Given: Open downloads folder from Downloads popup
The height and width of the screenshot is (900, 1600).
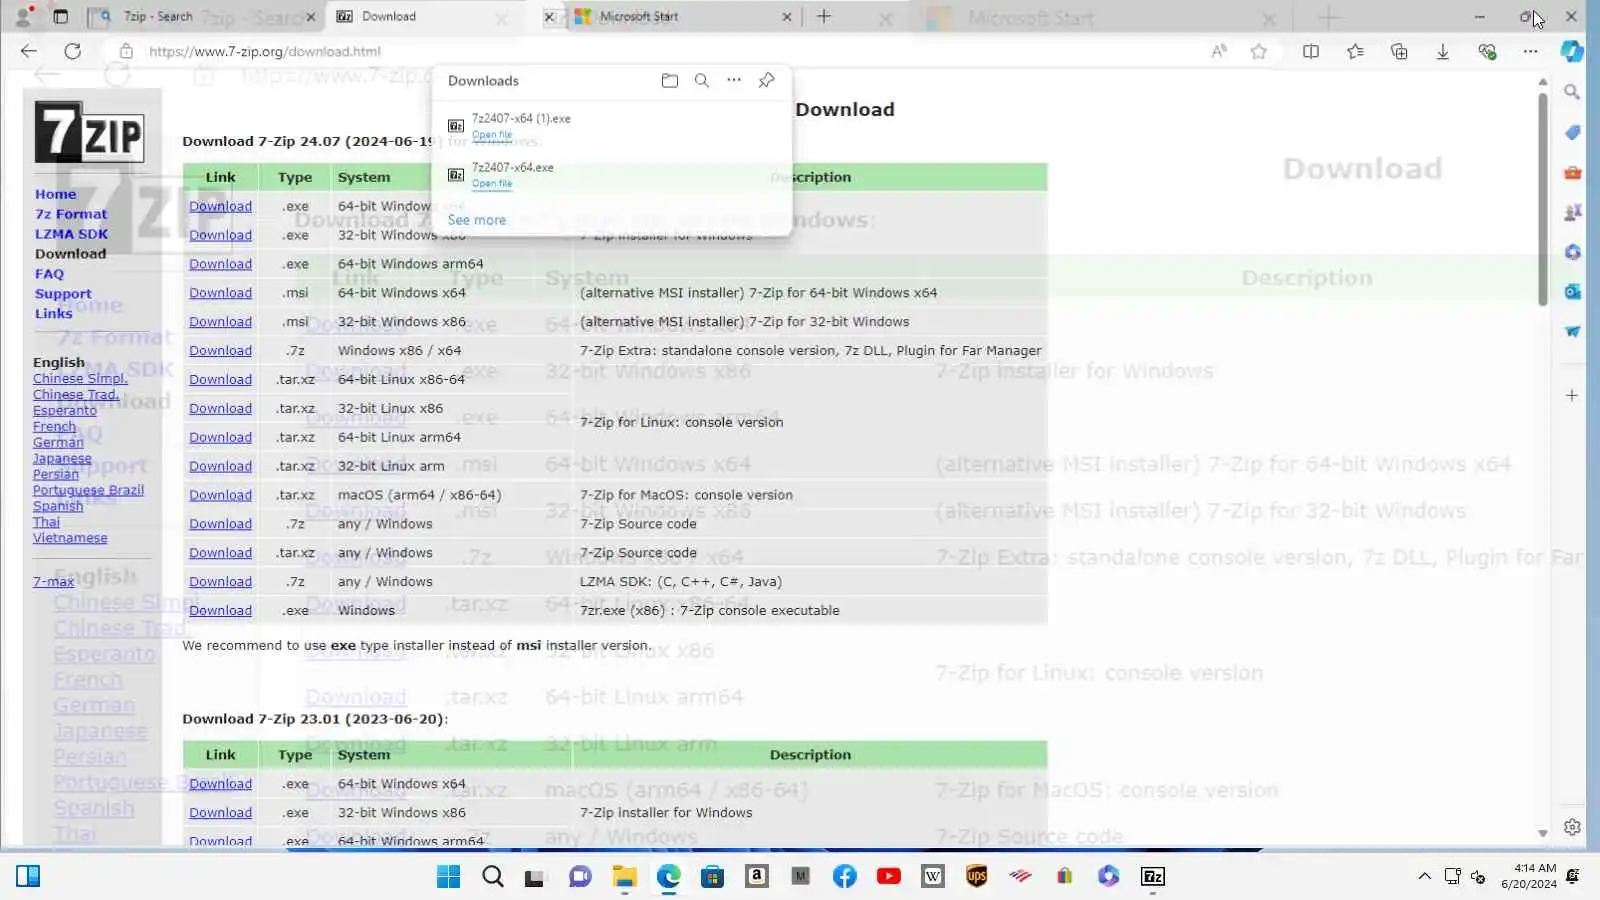Looking at the screenshot, I should coord(670,80).
